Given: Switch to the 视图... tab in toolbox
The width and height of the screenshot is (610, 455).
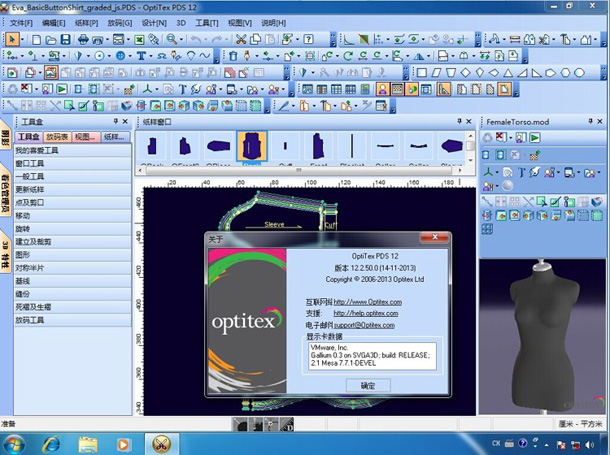Looking at the screenshot, I should coord(86,136).
